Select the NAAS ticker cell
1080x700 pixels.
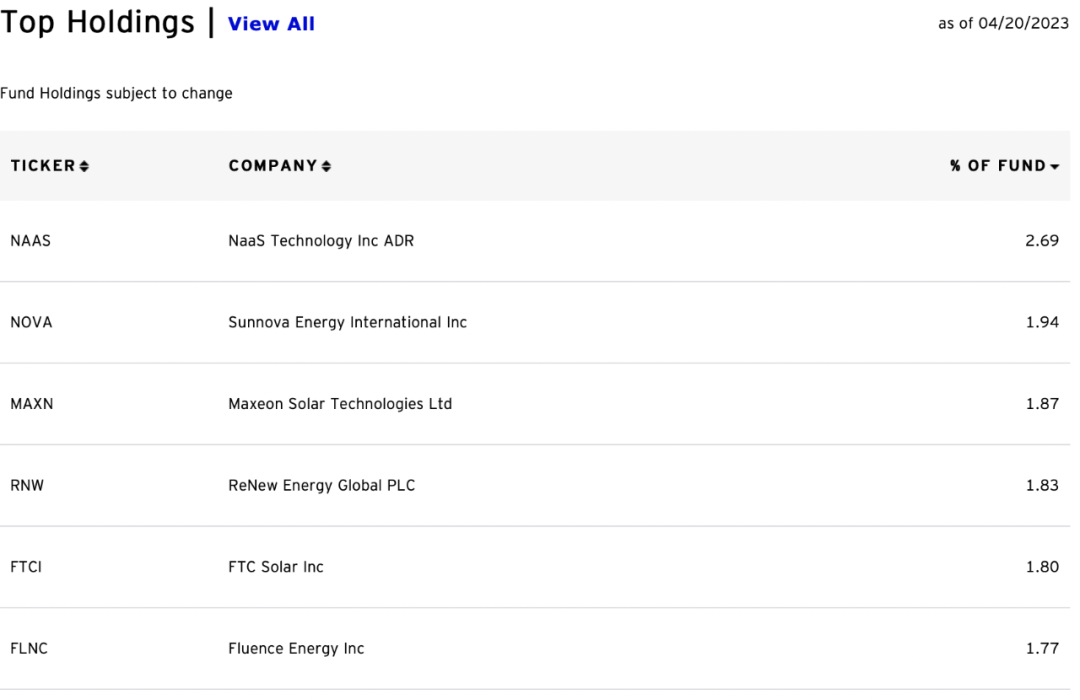pyautogui.click(x=30, y=241)
